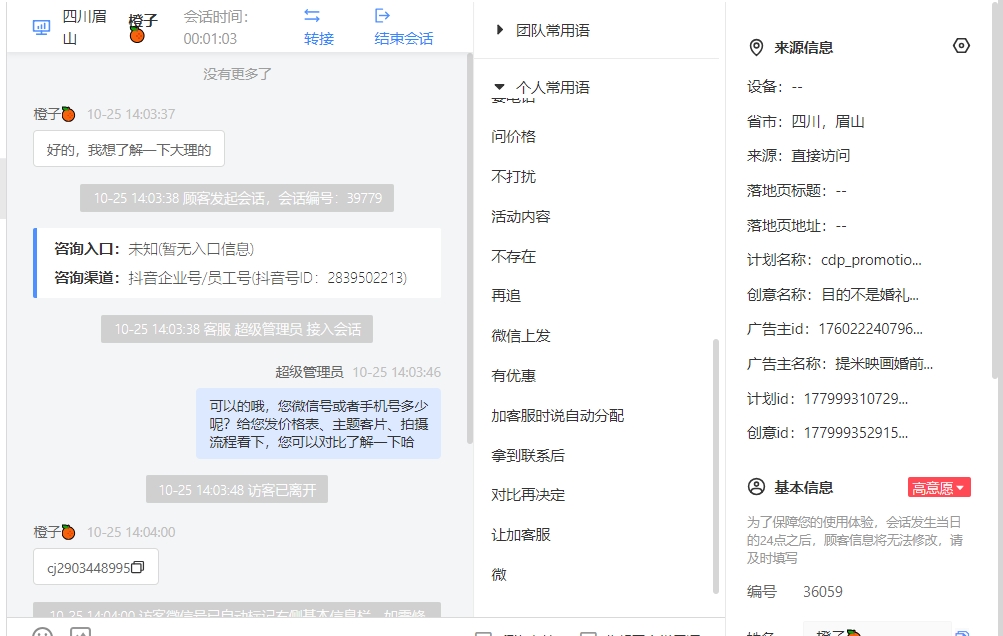Open the hexagon settings icon in 来源信息
Image resolution: width=1003 pixels, height=636 pixels.
961,45
